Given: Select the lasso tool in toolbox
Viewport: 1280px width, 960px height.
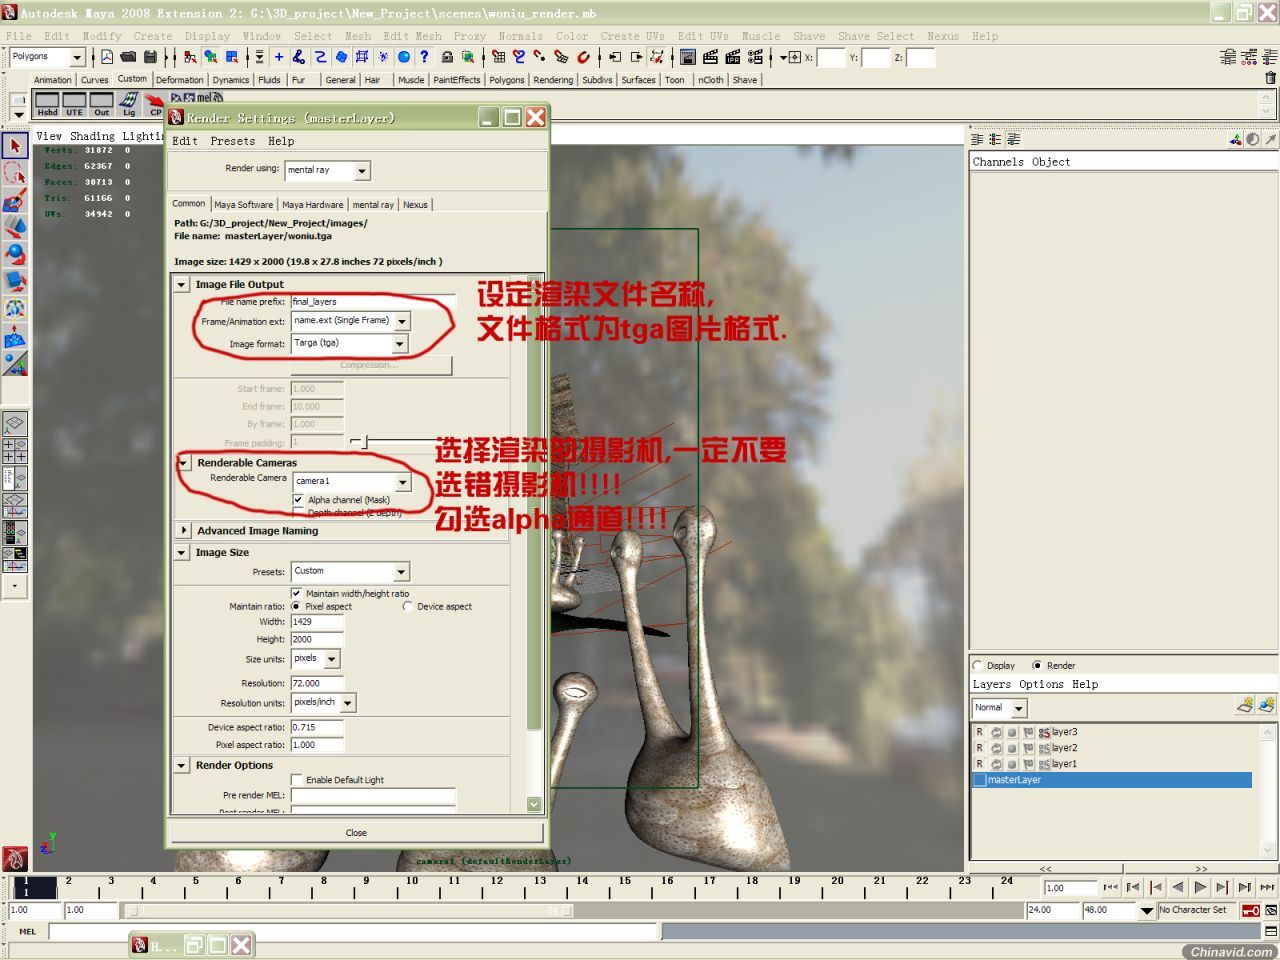Looking at the screenshot, I should 14,173.
